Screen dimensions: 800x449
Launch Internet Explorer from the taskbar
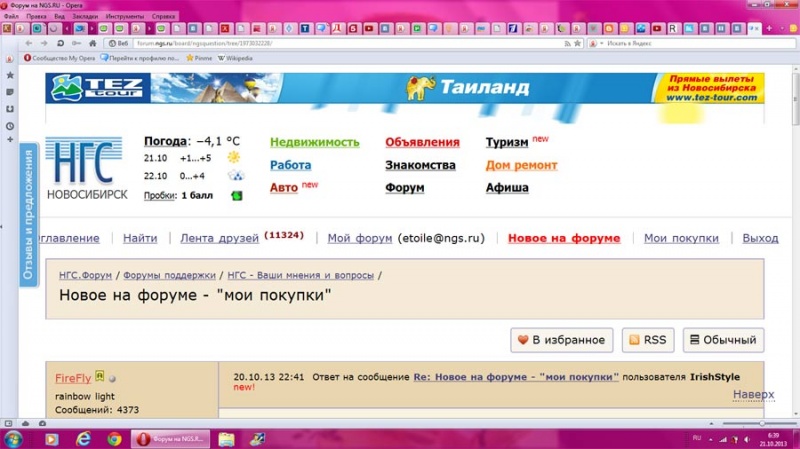pyautogui.click(x=83, y=438)
